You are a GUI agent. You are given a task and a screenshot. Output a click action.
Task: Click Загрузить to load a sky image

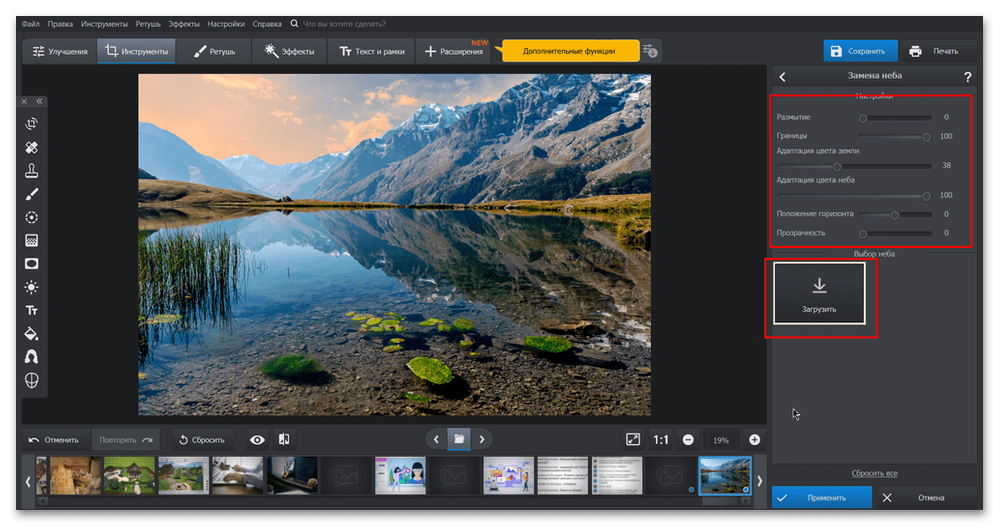coord(819,294)
